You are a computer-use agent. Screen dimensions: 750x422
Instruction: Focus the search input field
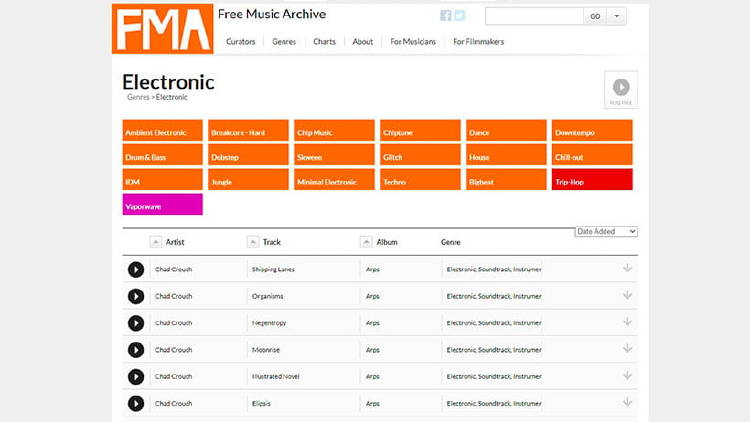534,16
